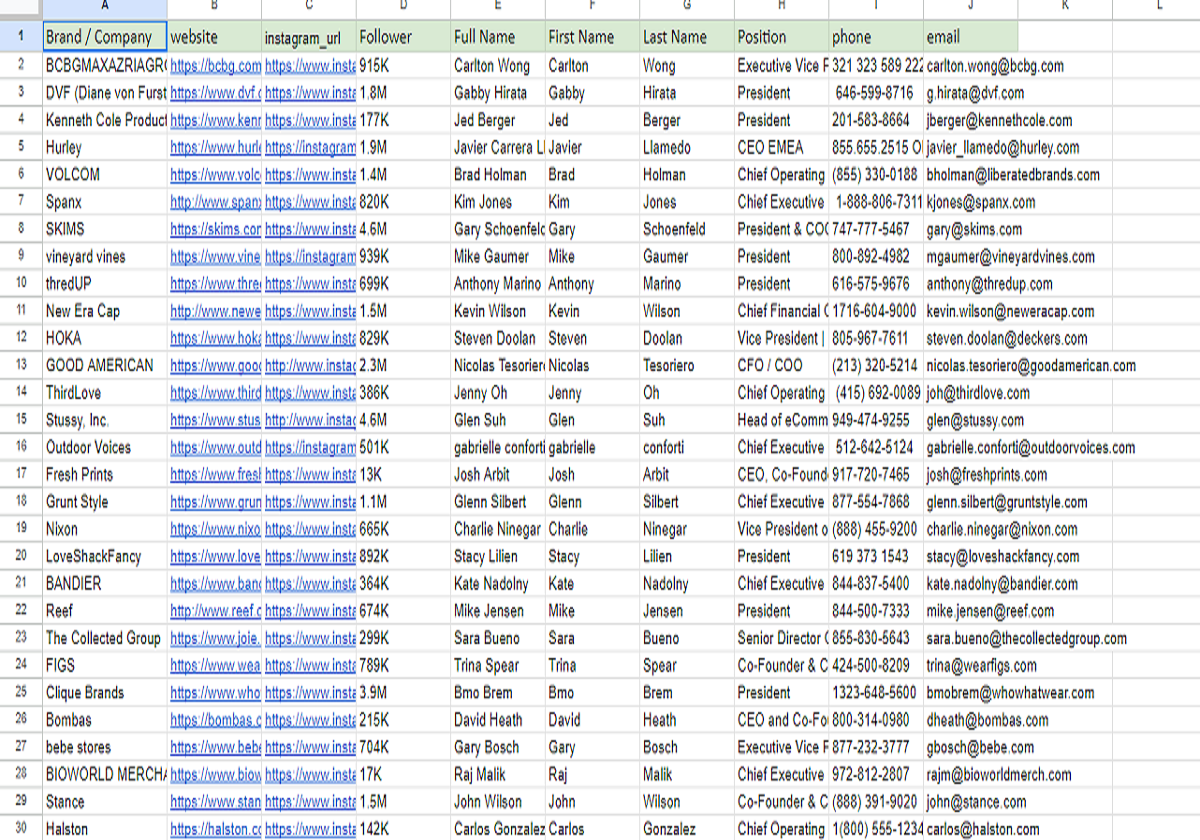Screen dimensions: 1200x840
Task: Select the email cell "carlton.wong@bcbg.com"
Action: (995, 66)
